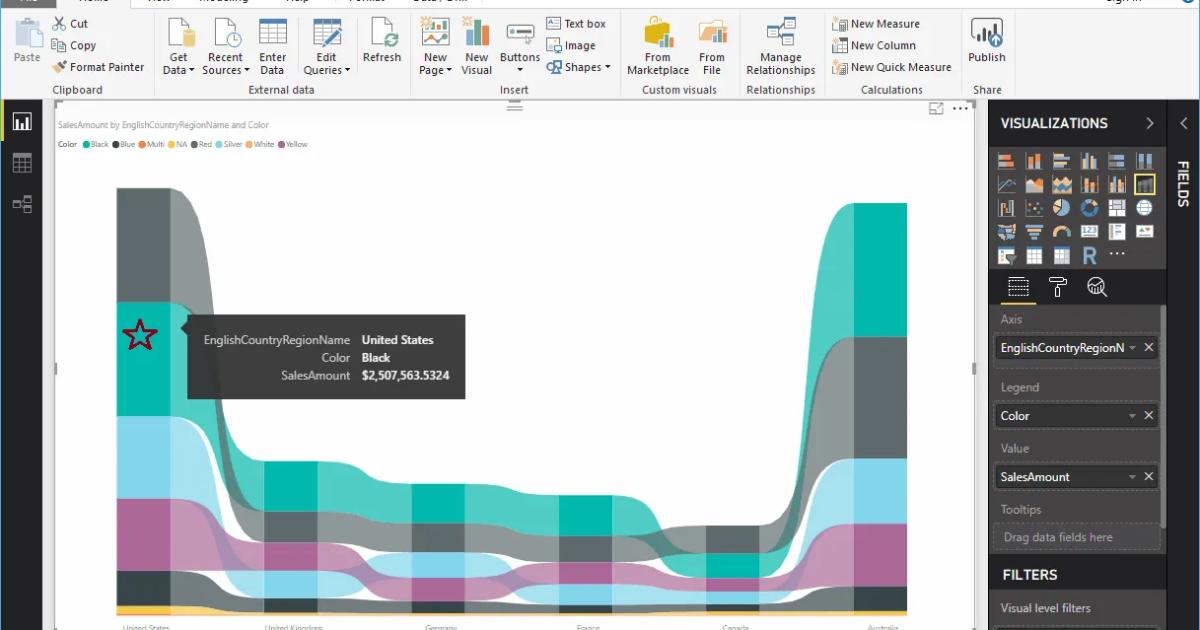Select the treemap visualization
Viewport: 1200px width, 630px height.
pyautogui.click(x=1117, y=208)
